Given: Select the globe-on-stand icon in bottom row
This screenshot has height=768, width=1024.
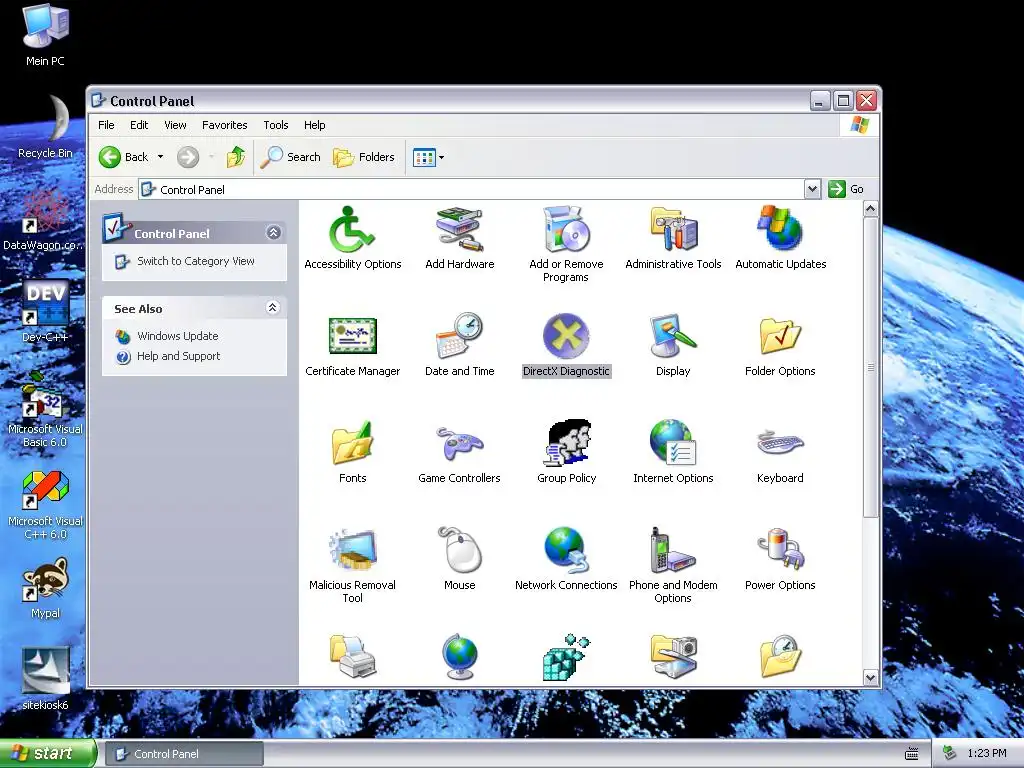Looking at the screenshot, I should click(x=459, y=657).
